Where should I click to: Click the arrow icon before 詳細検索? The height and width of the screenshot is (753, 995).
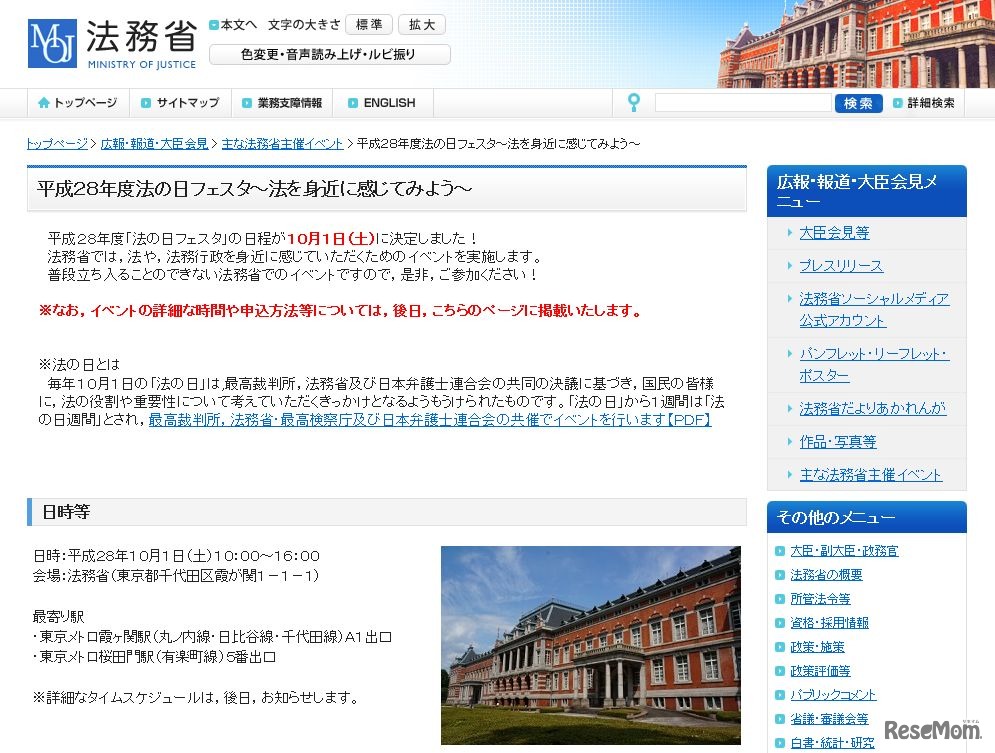coord(899,102)
